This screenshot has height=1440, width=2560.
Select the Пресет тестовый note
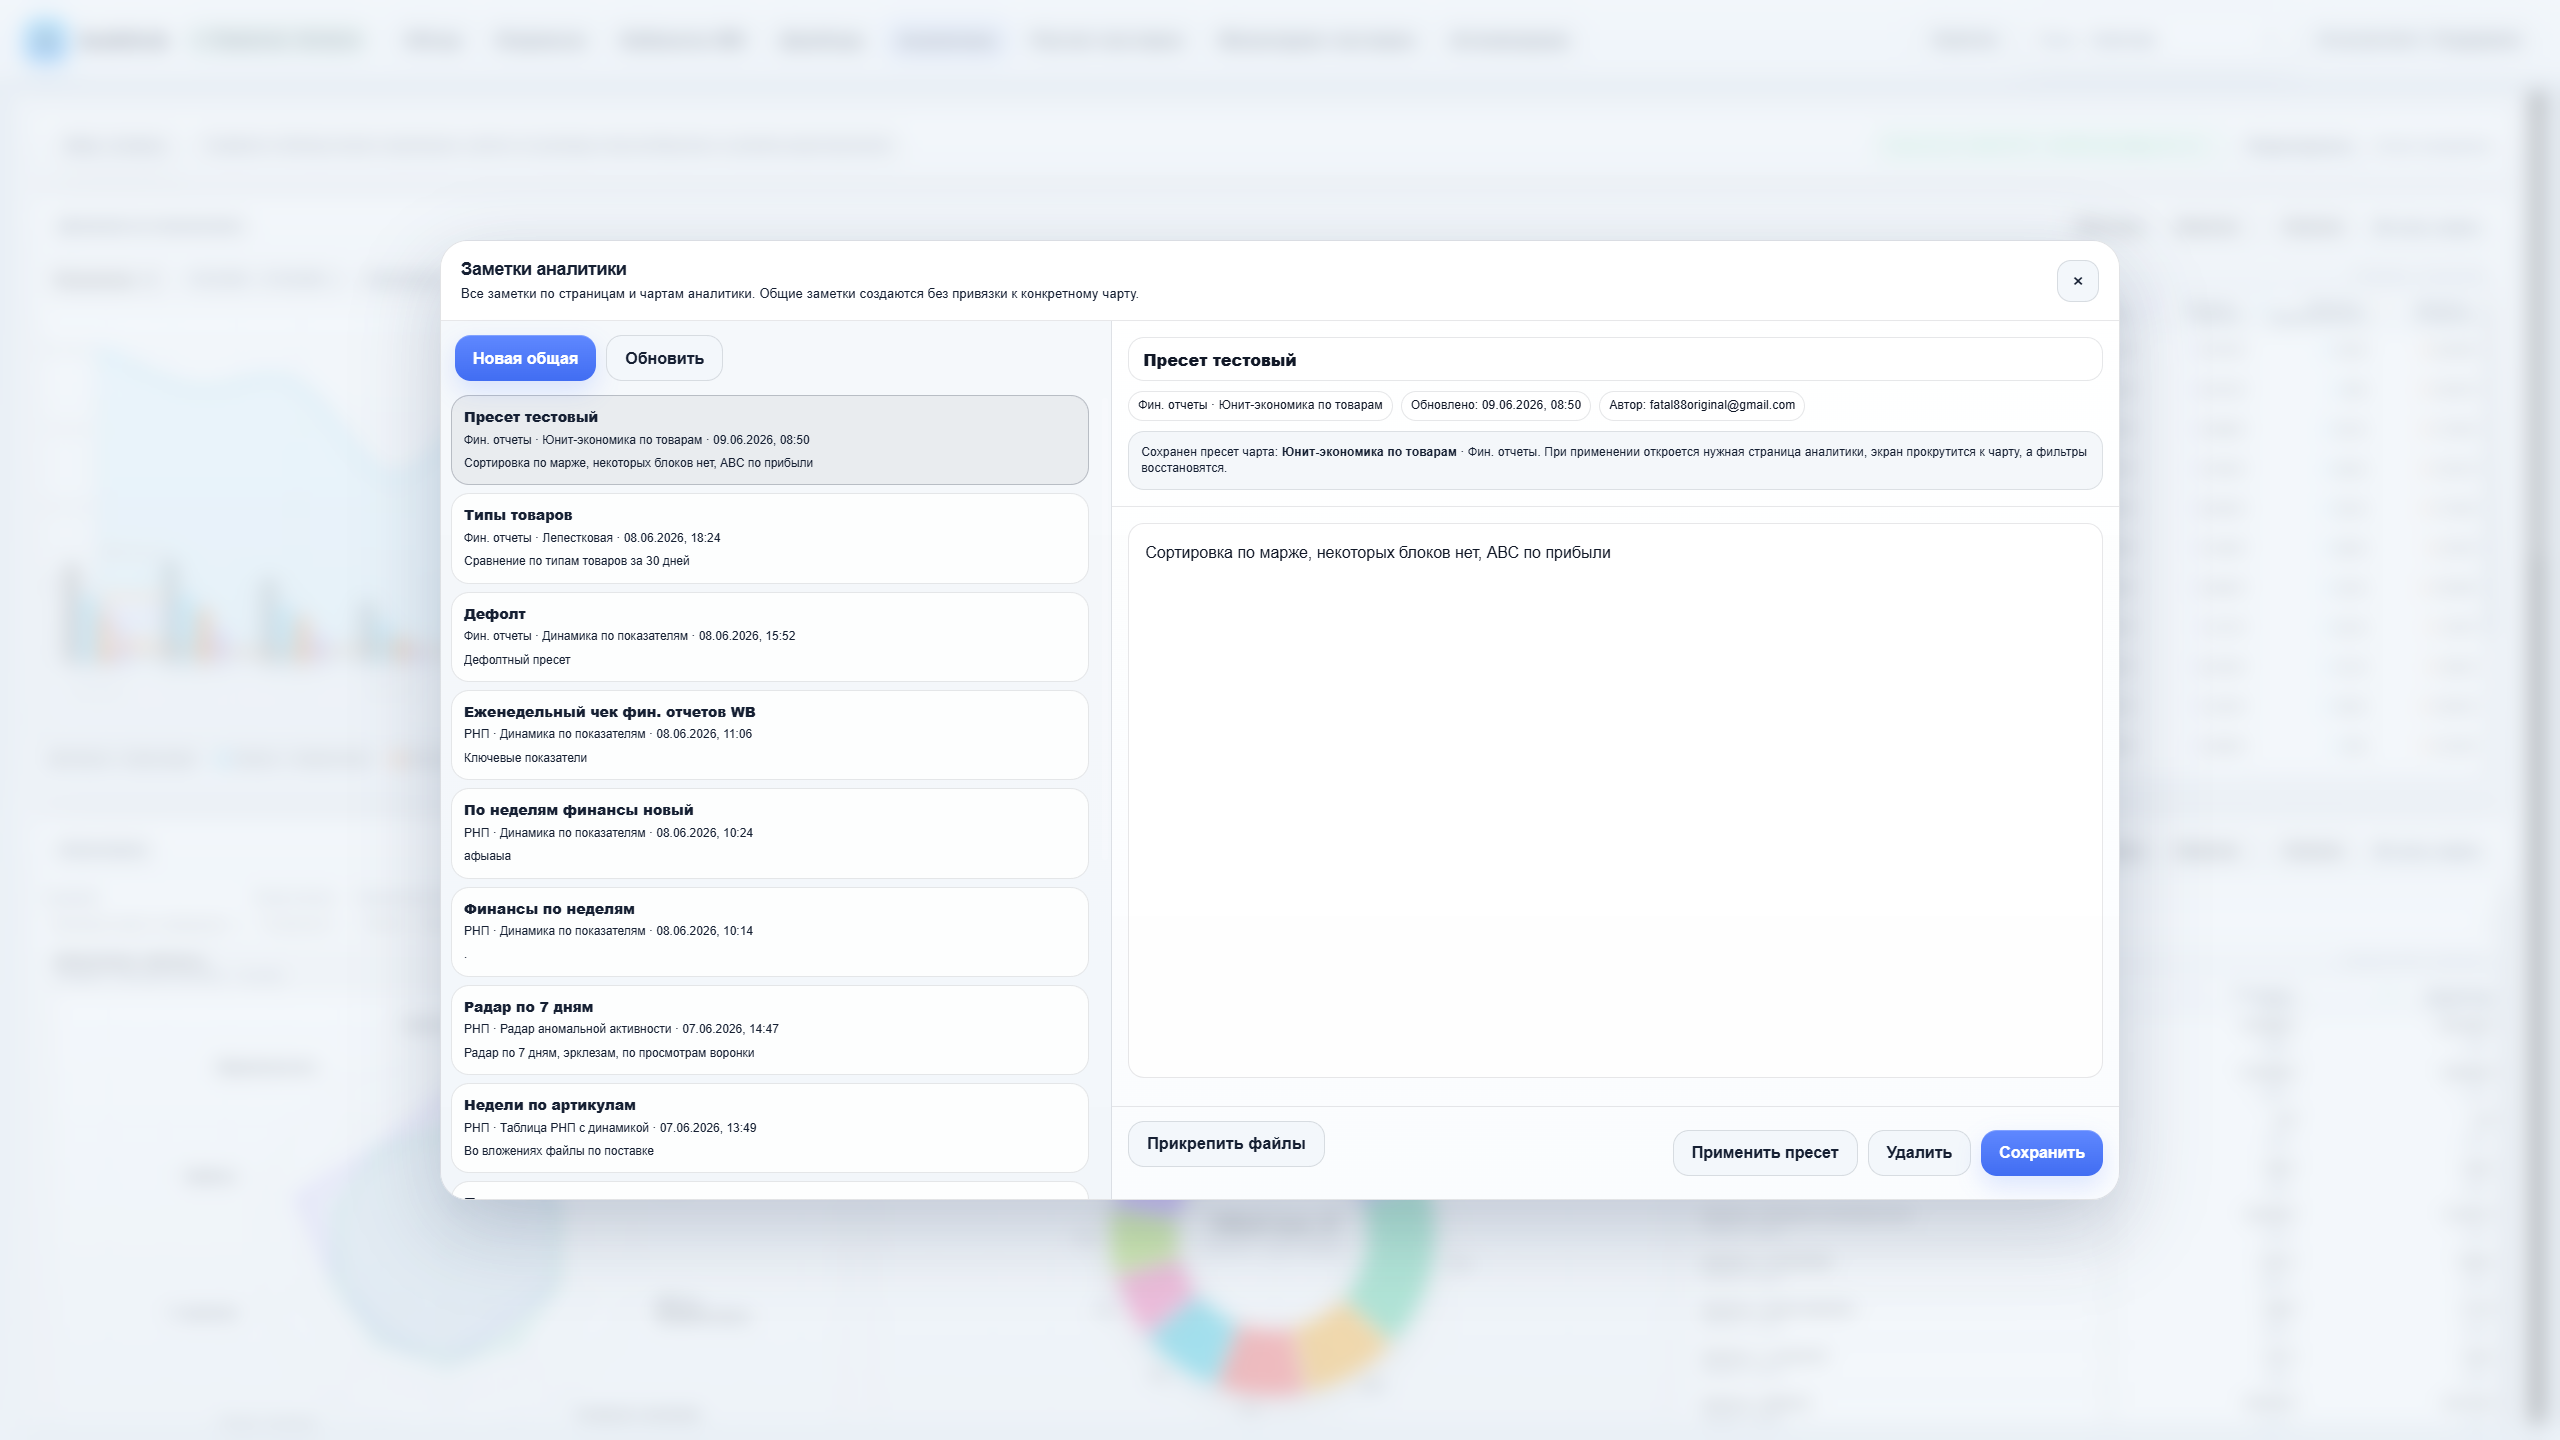[769, 440]
